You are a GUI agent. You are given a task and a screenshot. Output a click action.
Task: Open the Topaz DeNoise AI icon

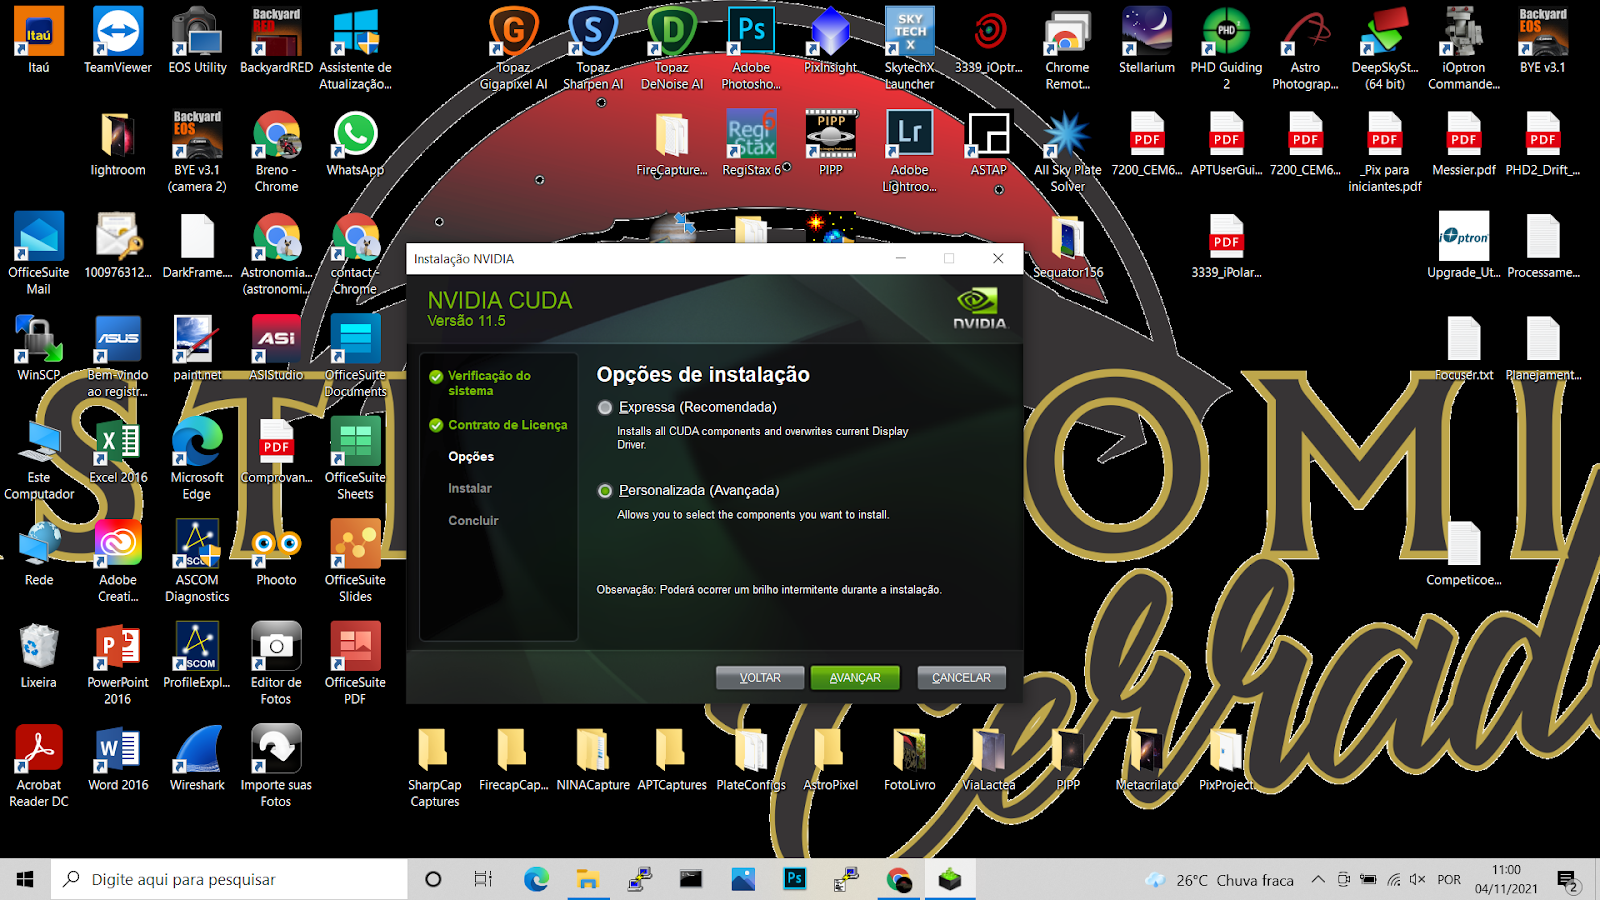click(672, 48)
